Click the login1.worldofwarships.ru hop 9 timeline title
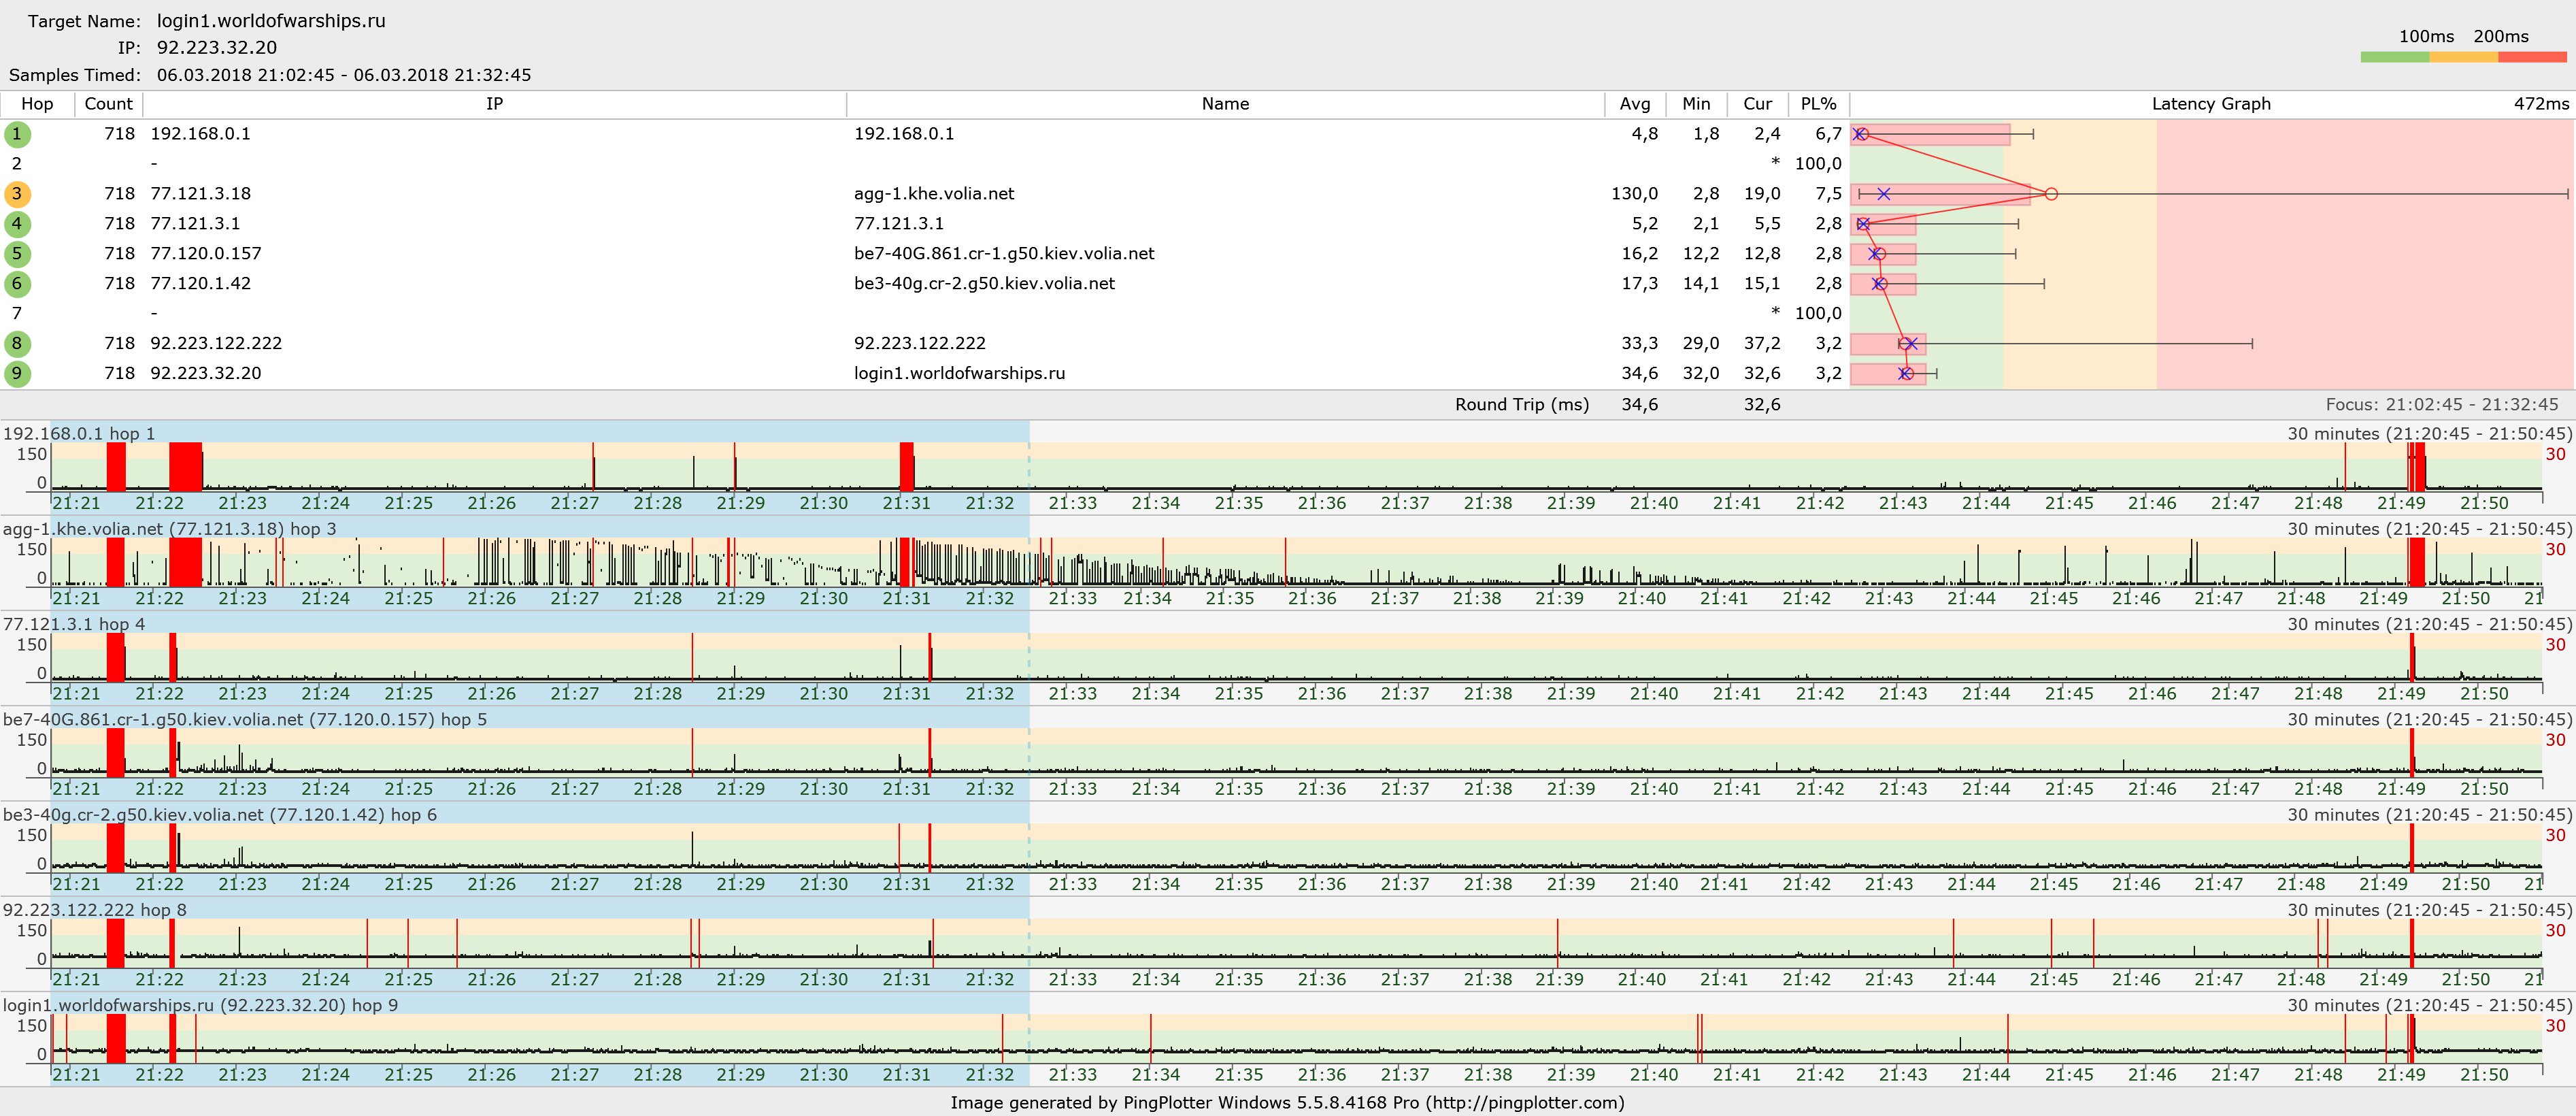The height and width of the screenshot is (1116, 2576). pyautogui.click(x=200, y=1005)
